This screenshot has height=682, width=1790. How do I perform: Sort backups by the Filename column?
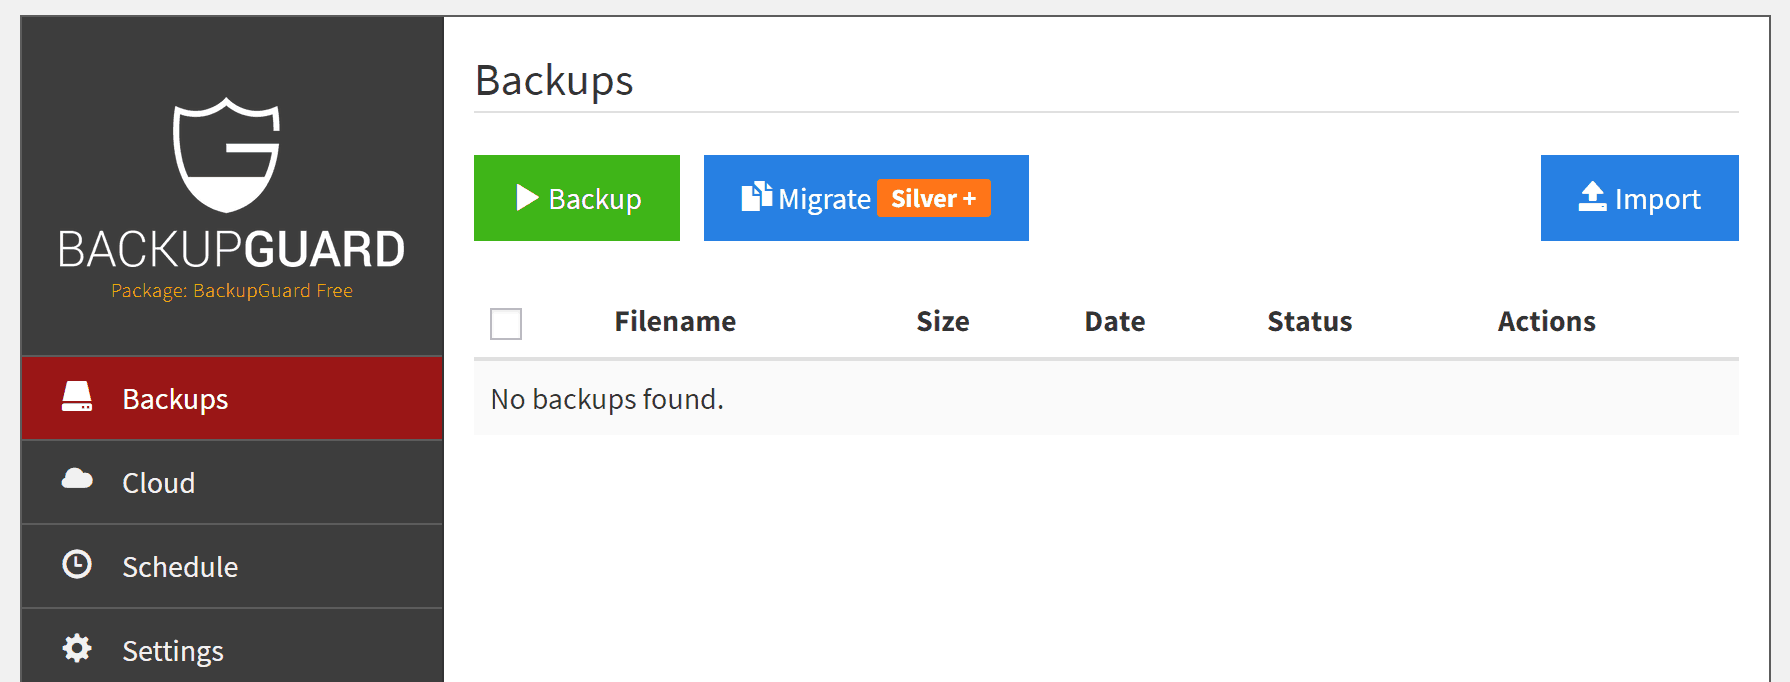pos(675,321)
